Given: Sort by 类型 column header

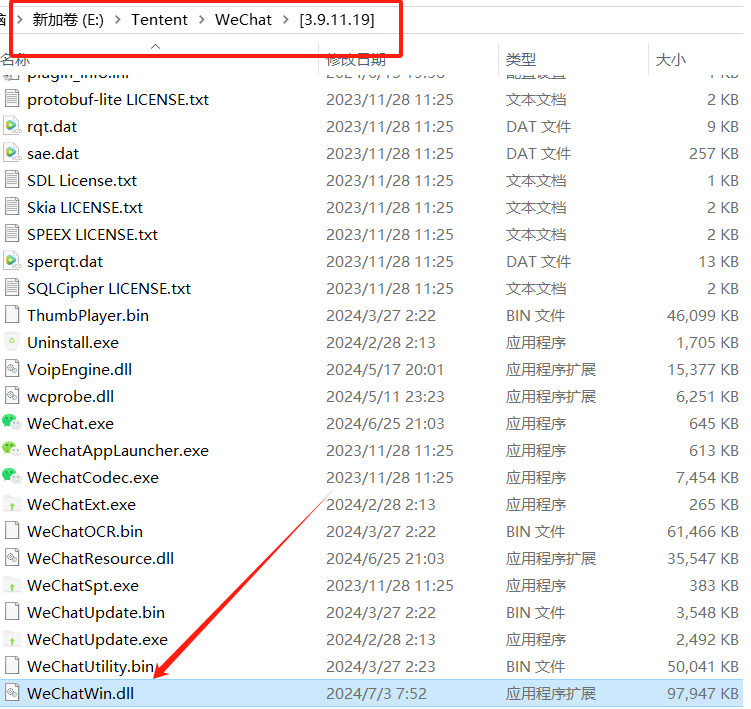Looking at the screenshot, I should pos(521,60).
